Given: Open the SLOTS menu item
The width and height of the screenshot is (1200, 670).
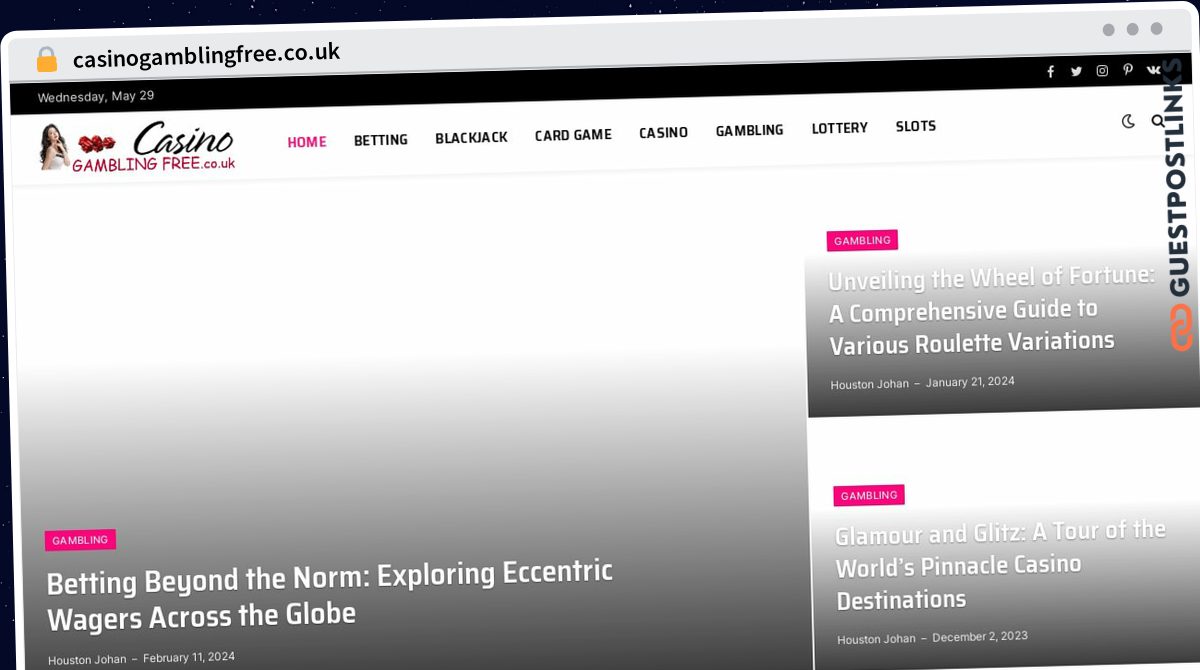Looking at the screenshot, I should point(916,126).
